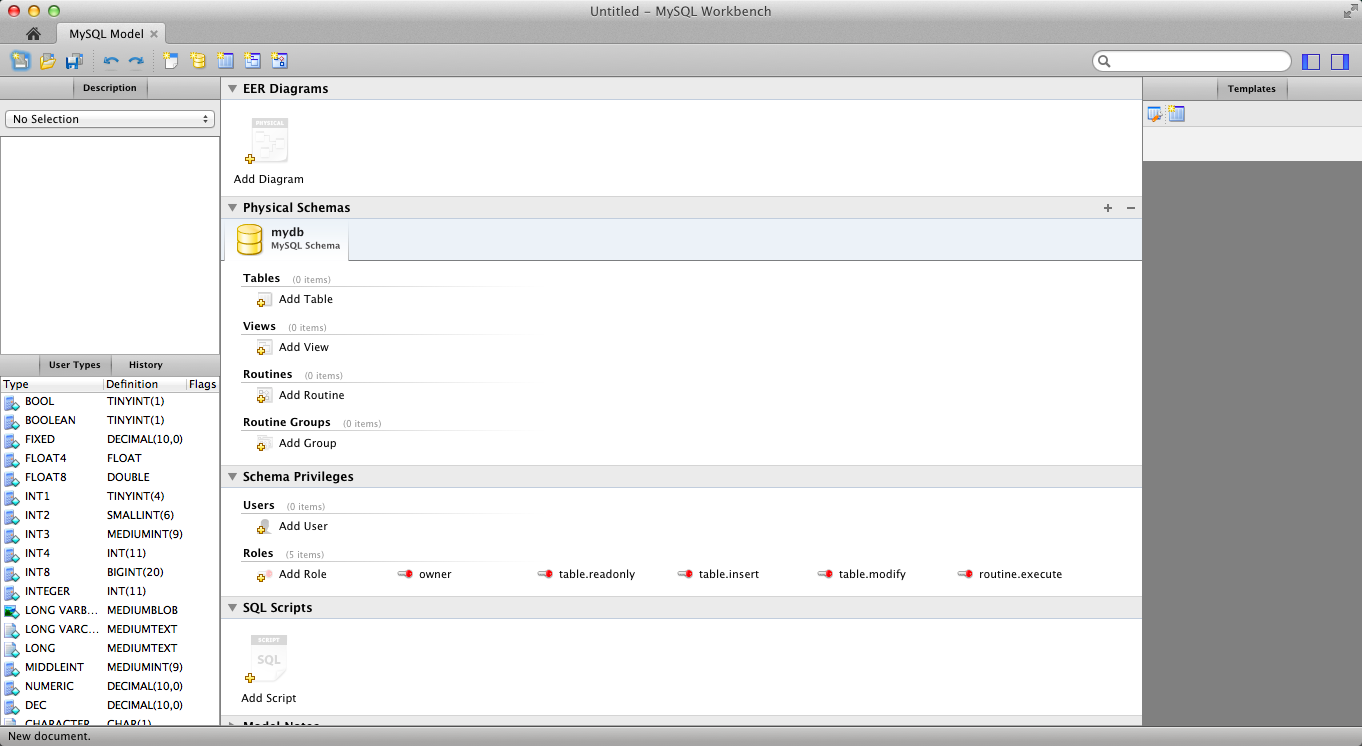Viewport: 1362px width, 746px height.
Task: Go to the Home tab icon
Action: click(x=33, y=34)
